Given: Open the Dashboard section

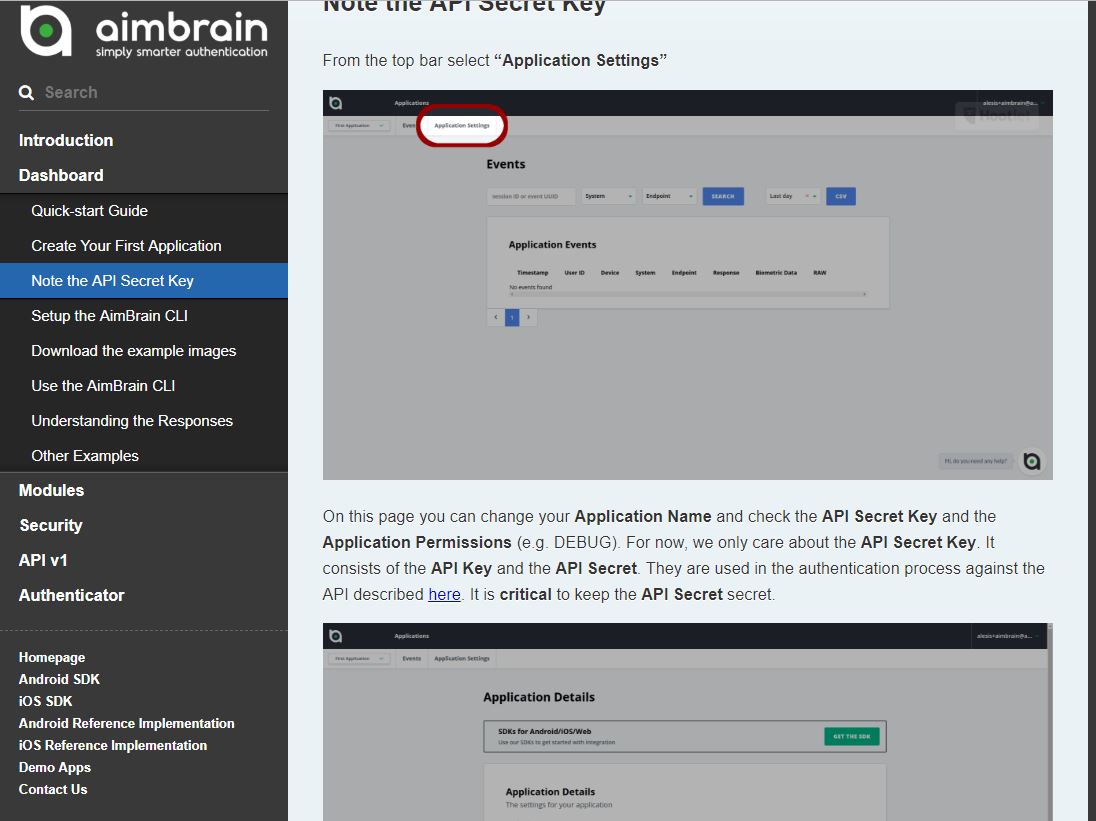Looking at the screenshot, I should coord(61,175).
